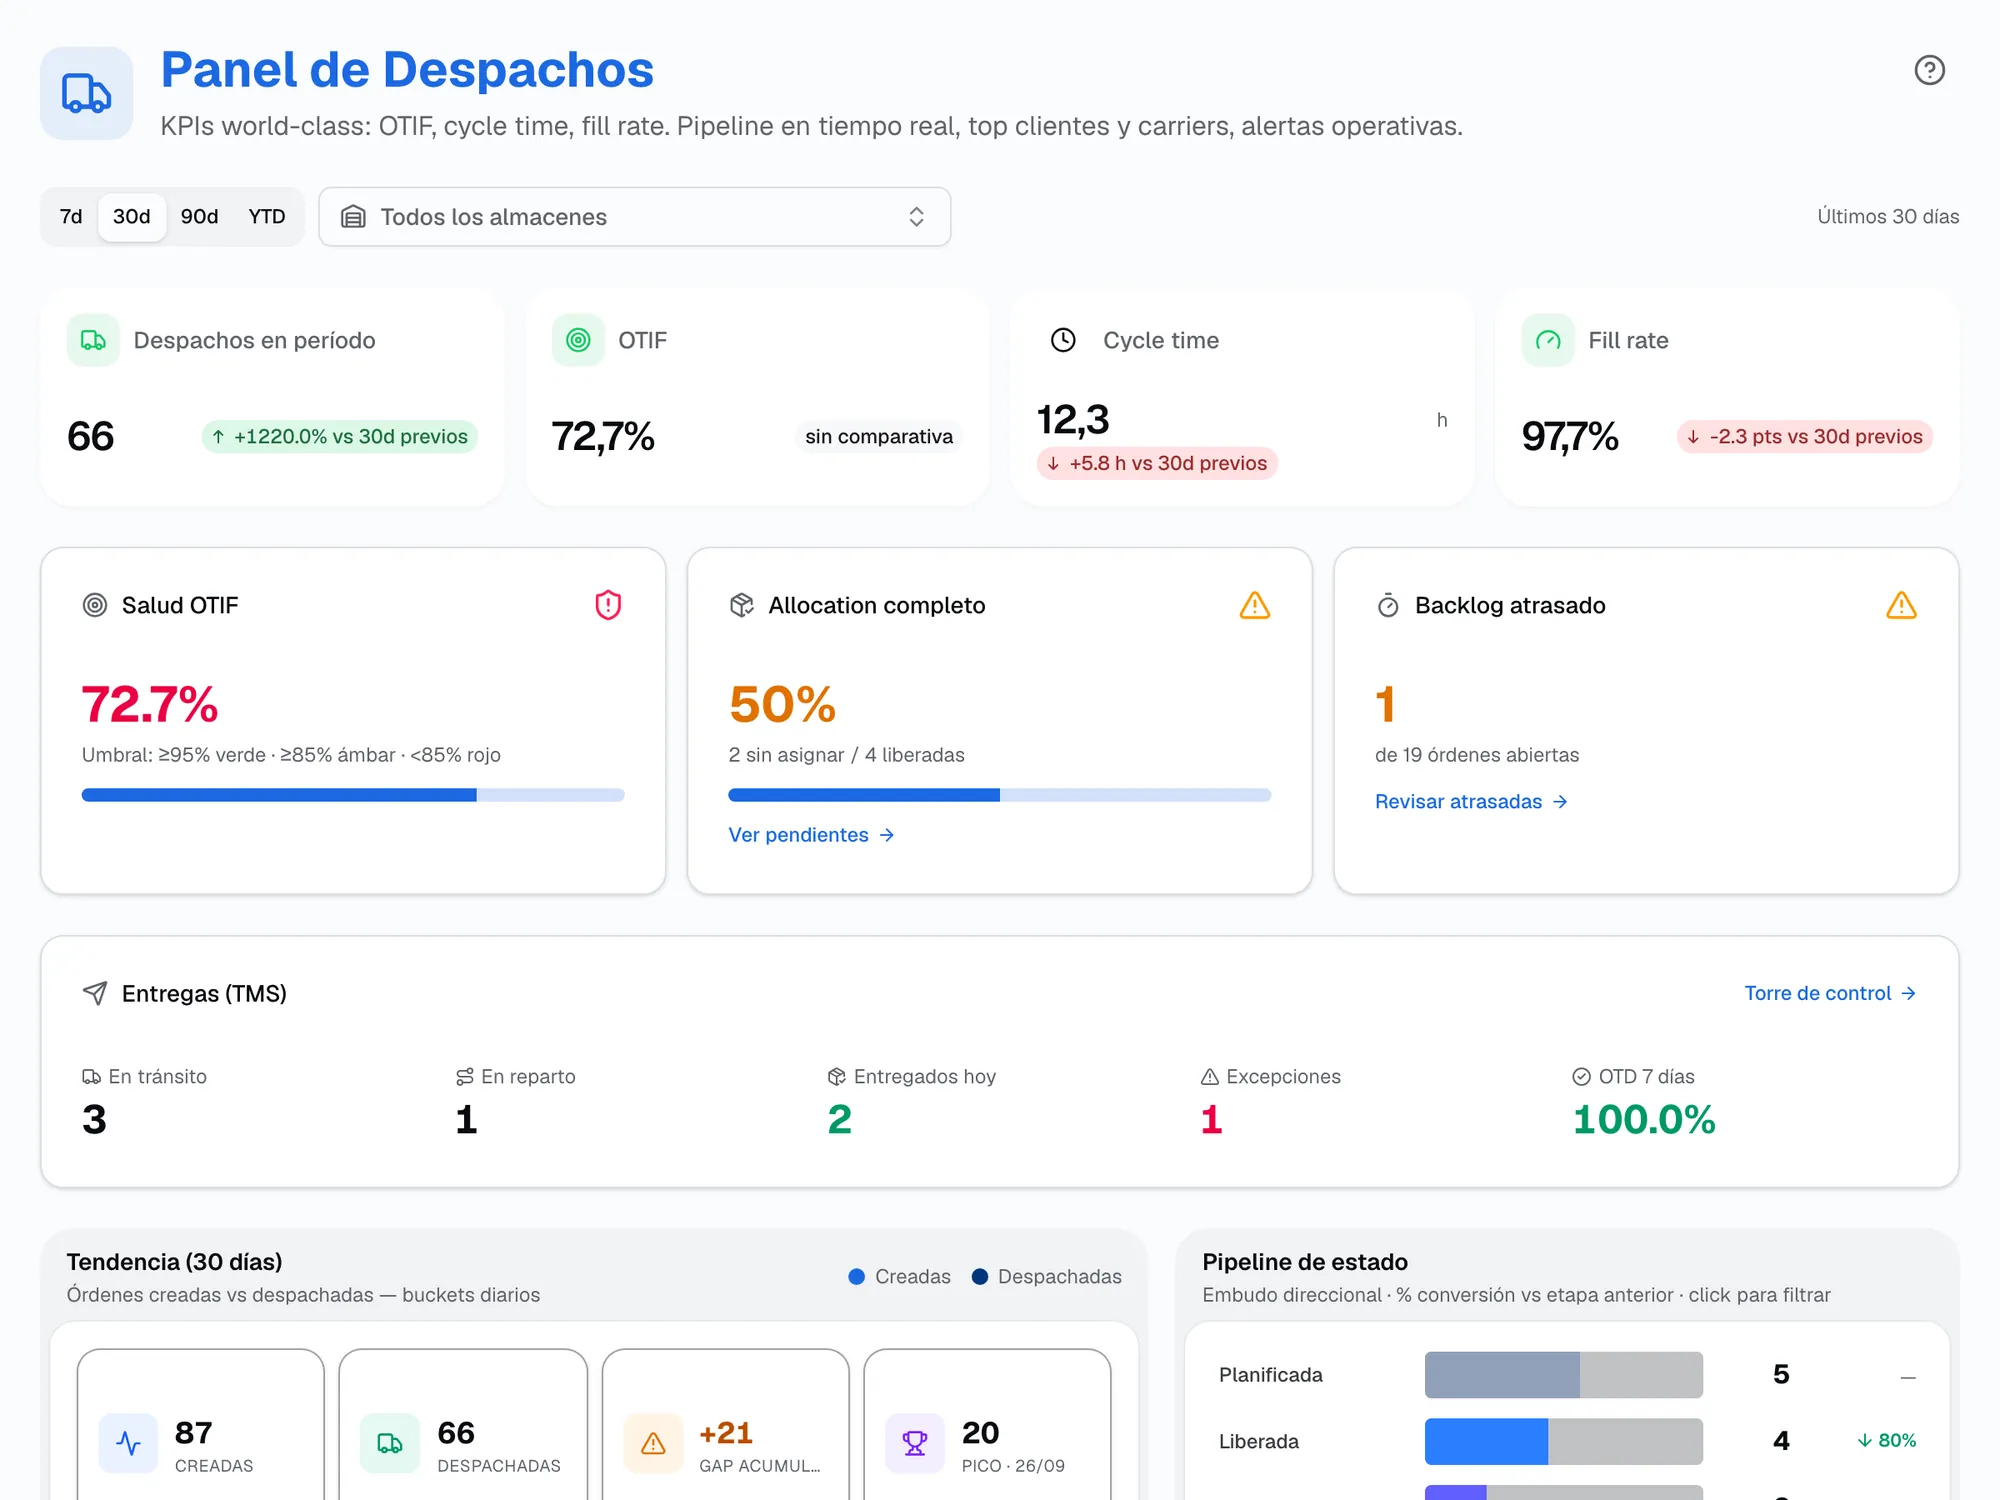This screenshot has height=1500, width=2000.
Task: Click the Excepciones count
Action: point(1211,1120)
